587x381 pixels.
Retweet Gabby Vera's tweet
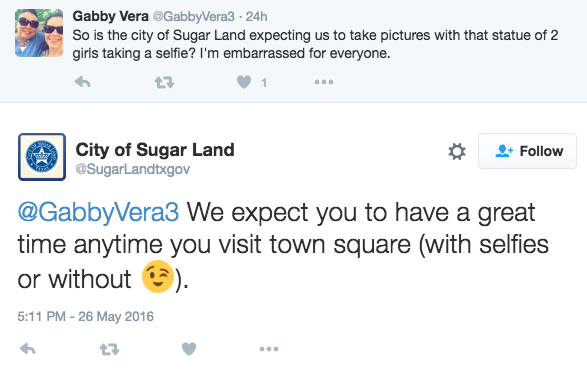click(164, 82)
